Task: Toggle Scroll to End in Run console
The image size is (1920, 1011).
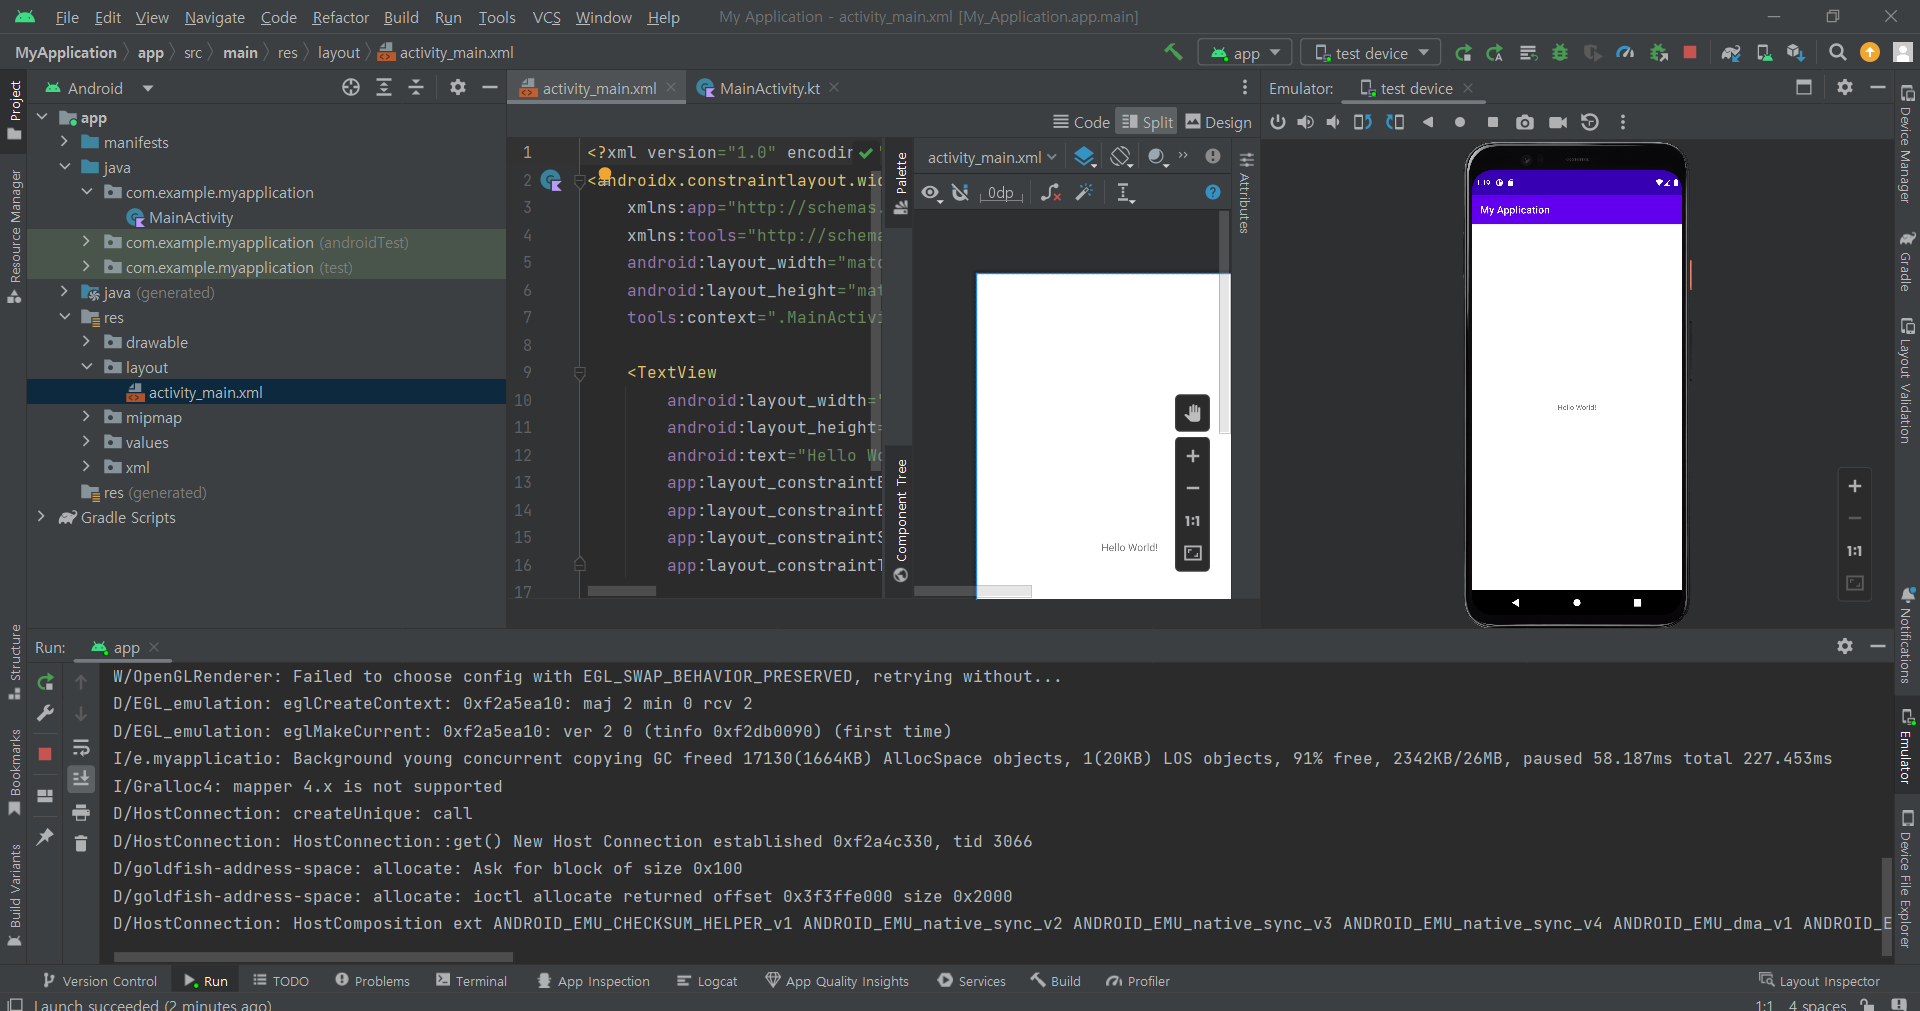Action: [x=81, y=779]
